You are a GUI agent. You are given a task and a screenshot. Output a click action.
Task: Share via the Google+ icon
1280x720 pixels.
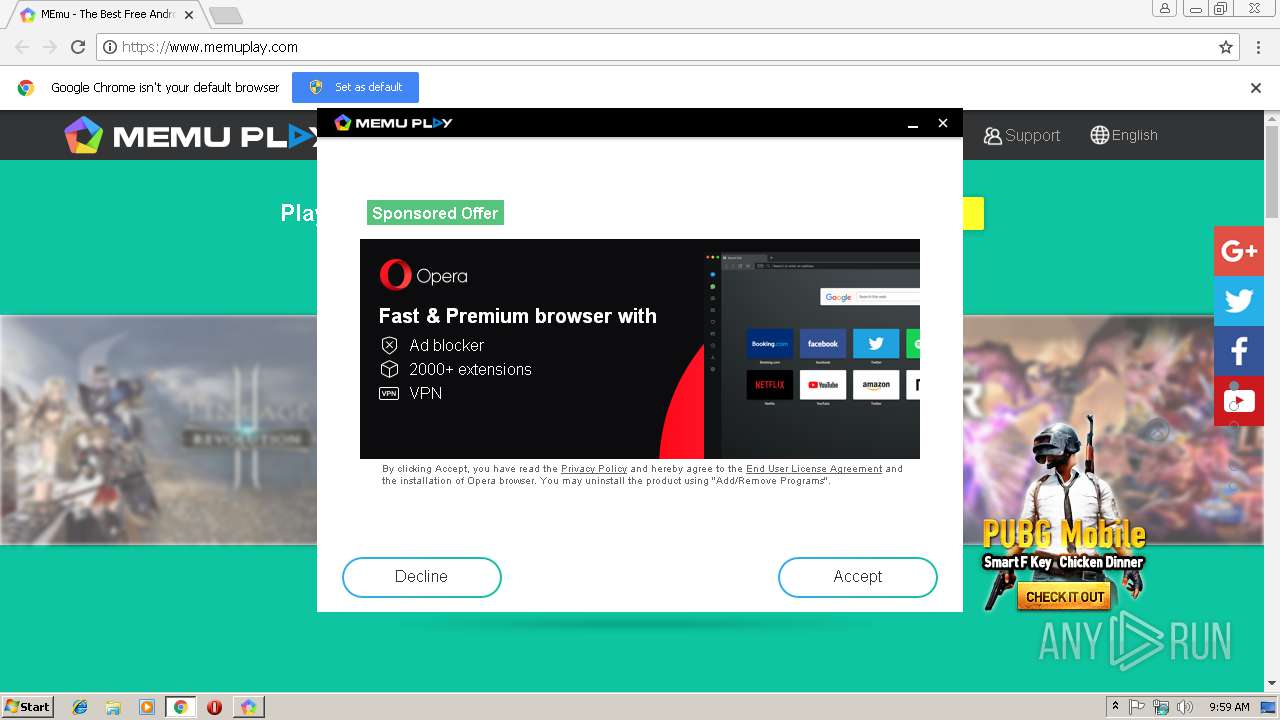(1239, 251)
